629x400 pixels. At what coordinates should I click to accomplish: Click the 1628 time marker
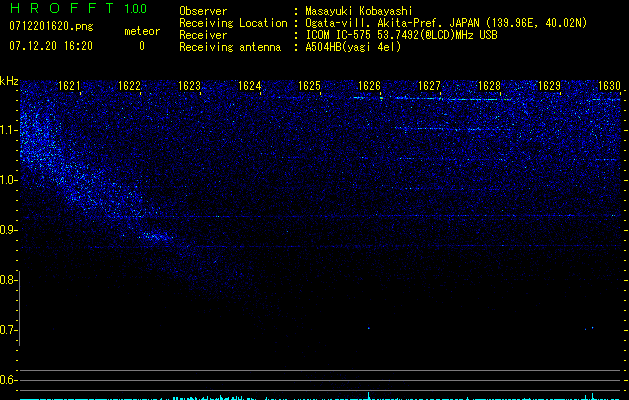click(x=489, y=86)
